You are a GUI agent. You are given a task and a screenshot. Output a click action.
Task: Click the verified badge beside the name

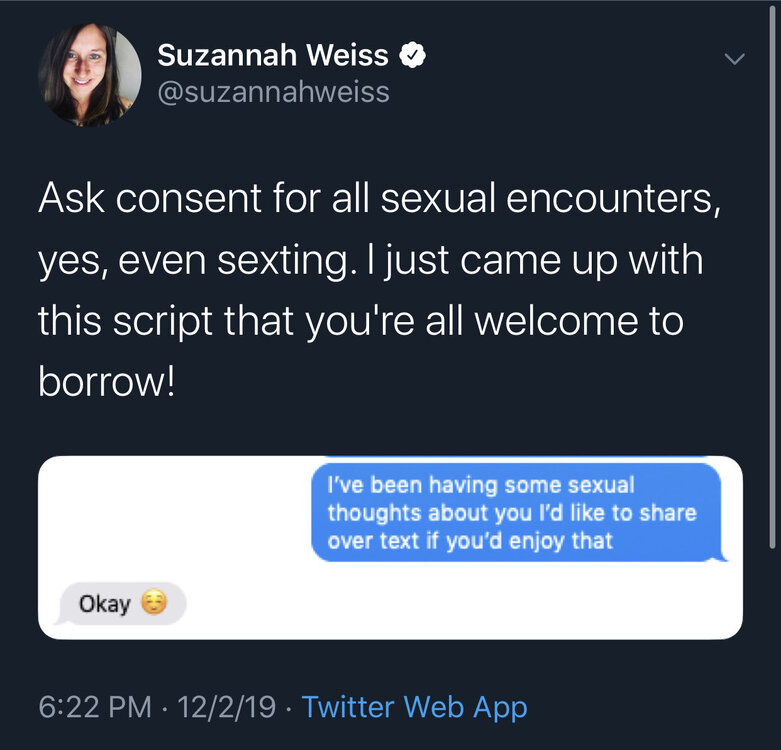(x=414, y=57)
